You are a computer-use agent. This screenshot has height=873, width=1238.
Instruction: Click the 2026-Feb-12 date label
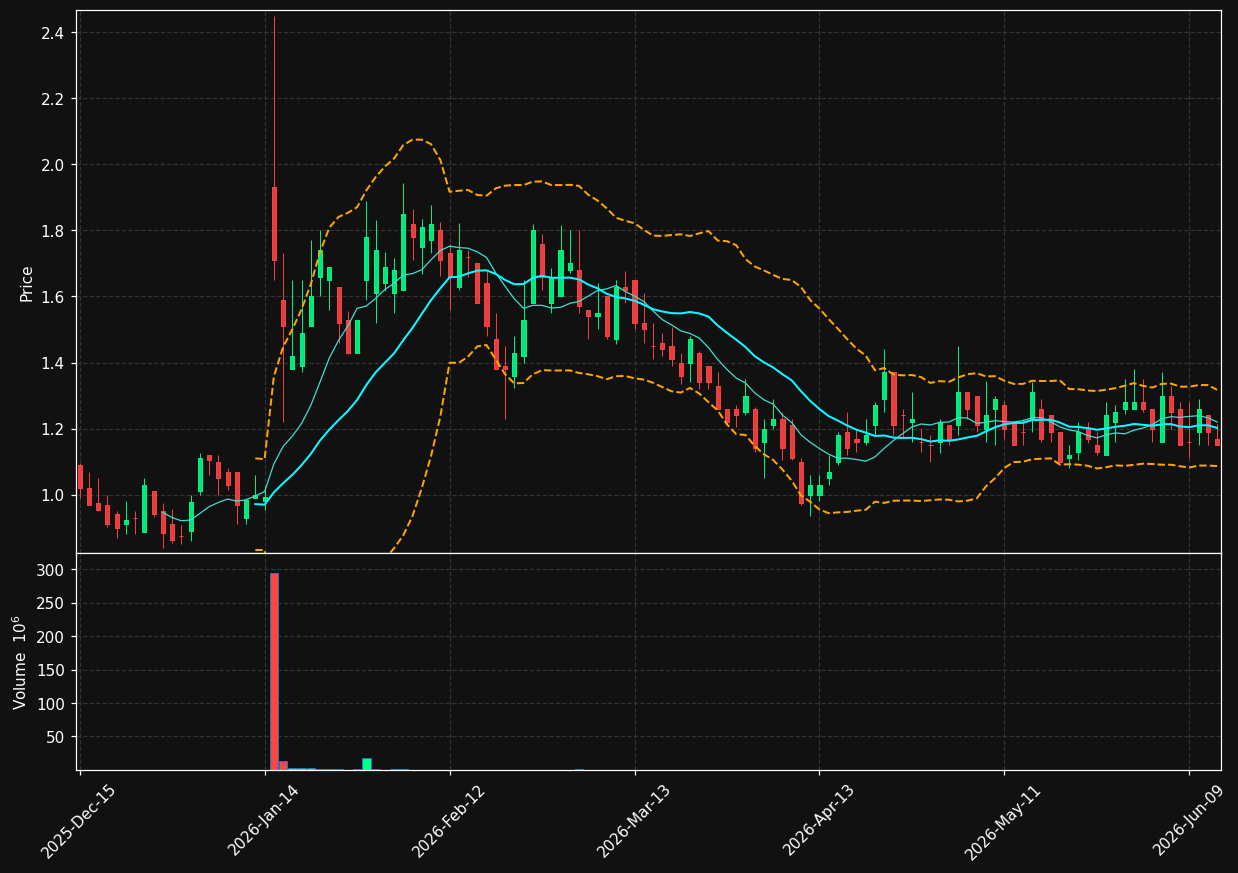[x=449, y=821]
